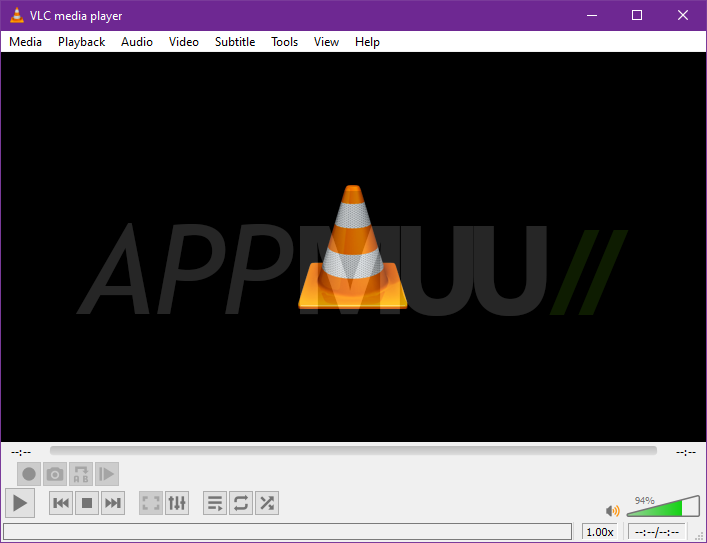
Task: Click the 1.00x playback speed label
Action: 600,532
